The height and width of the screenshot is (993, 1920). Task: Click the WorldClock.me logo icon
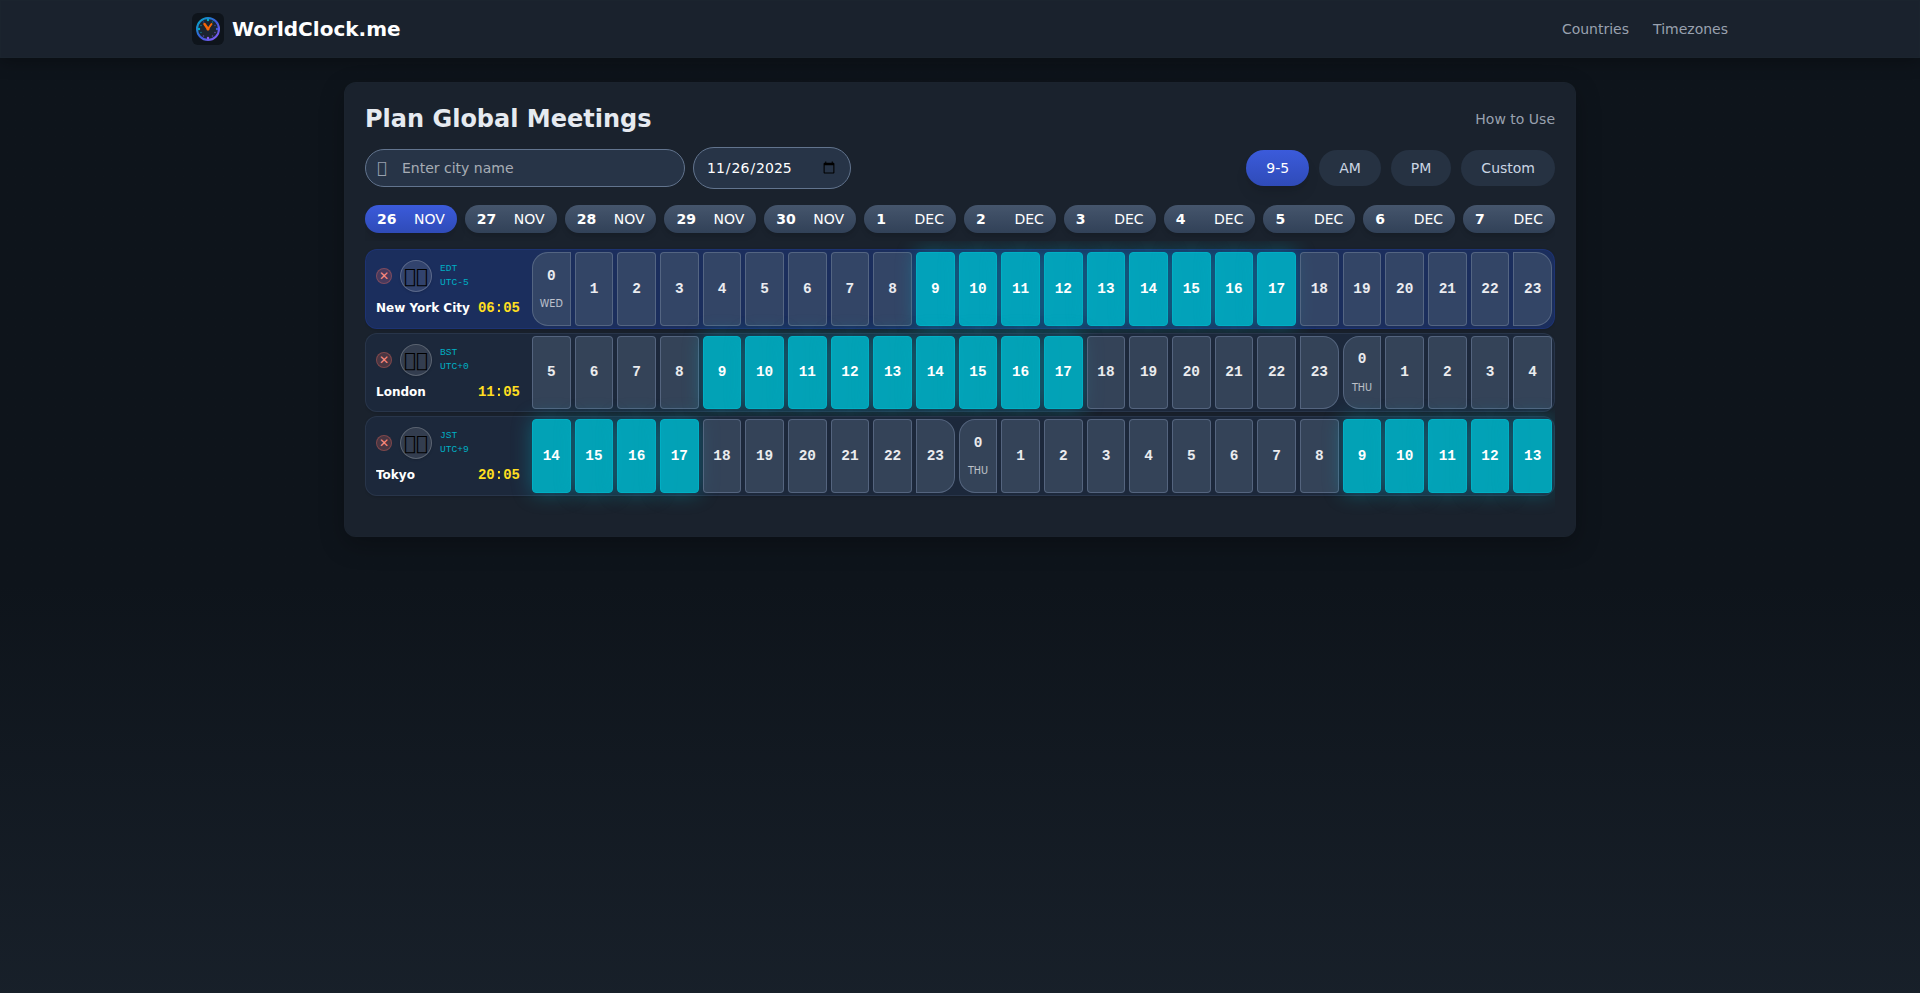(208, 29)
